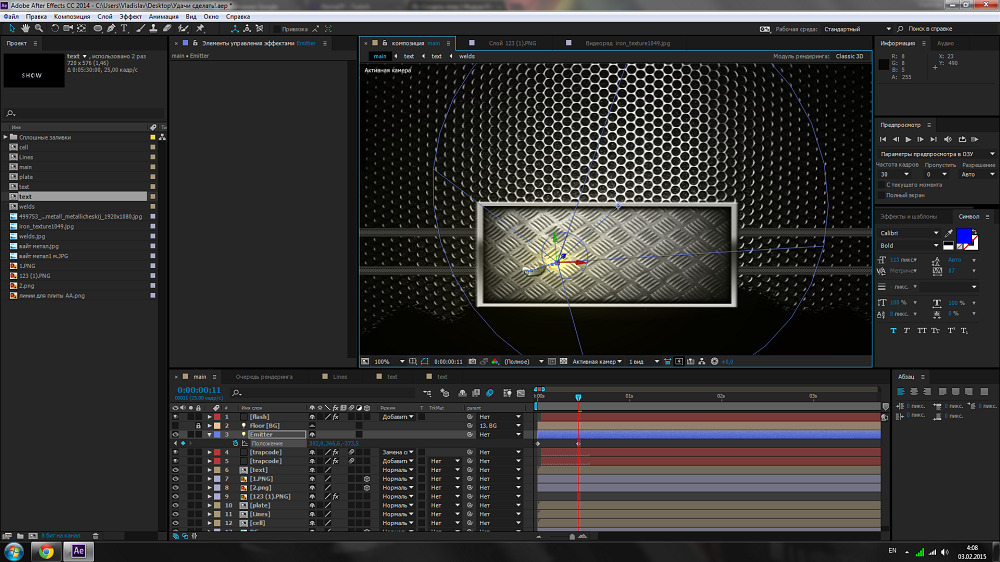The height and width of the screenshot is (562, 1000).
Task: Toggle visibility of Emitter layer
Action: point(175,434)
